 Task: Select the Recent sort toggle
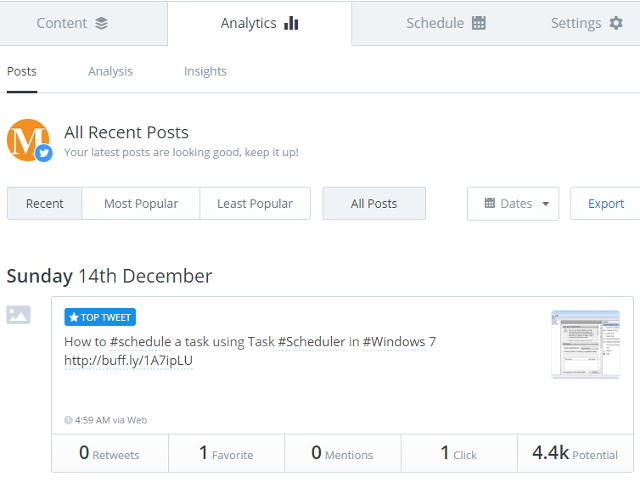click(44, 203)
